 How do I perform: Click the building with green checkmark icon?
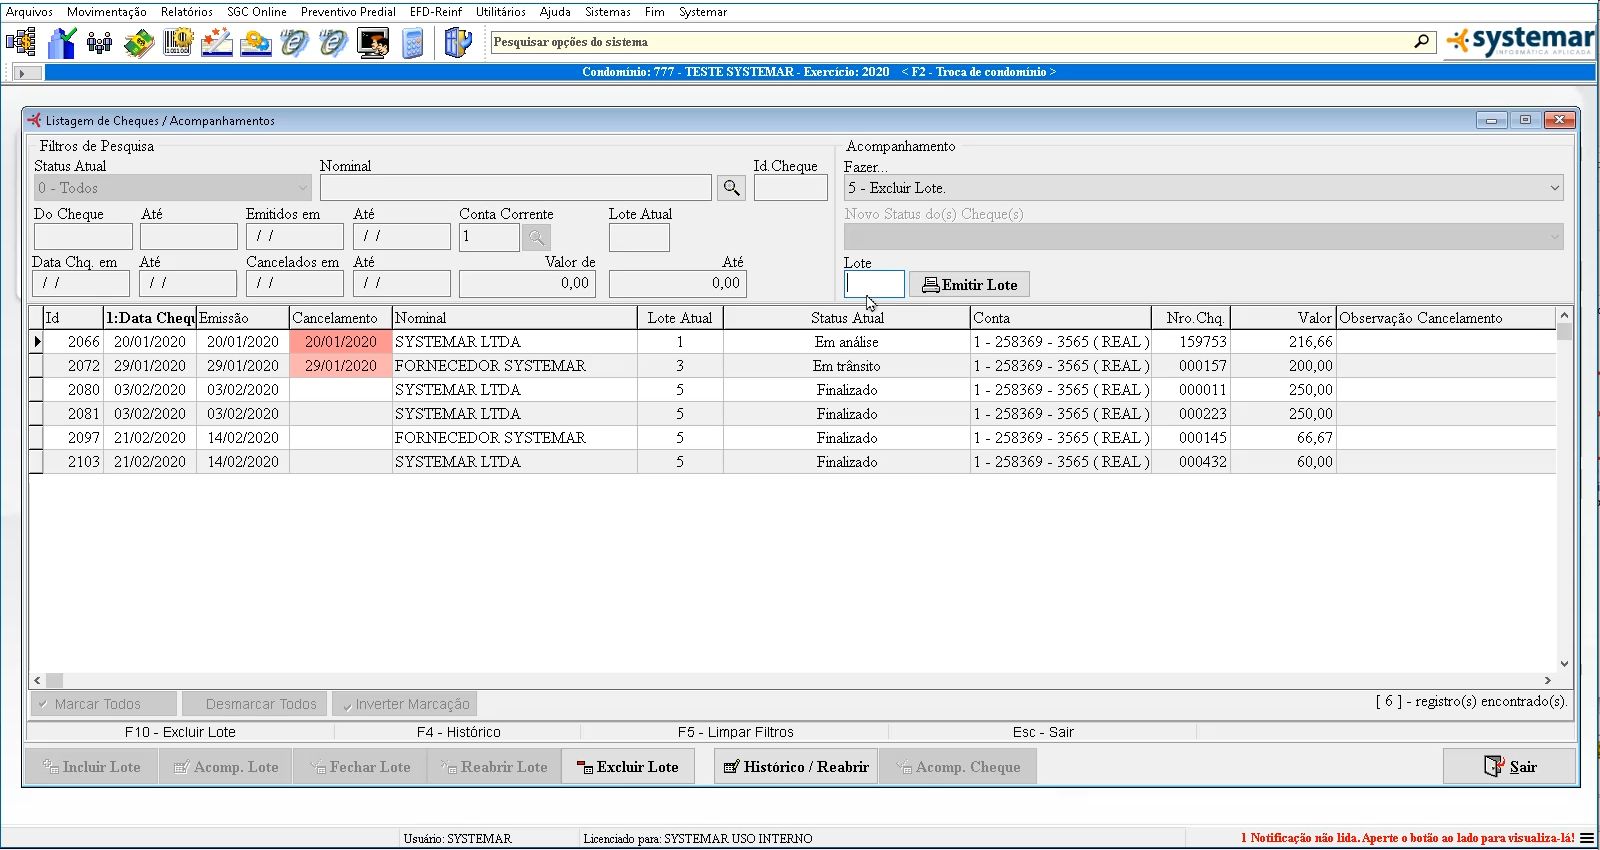coord(62,43)
